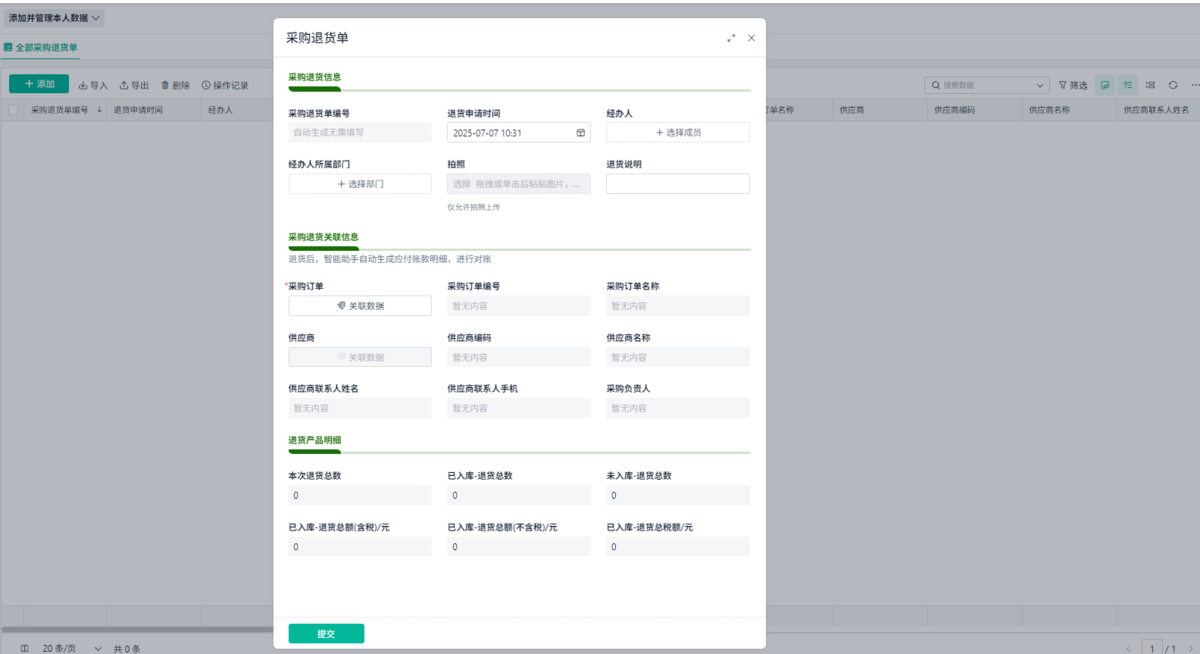Open the more options ellipsis menu
The height and width of the screenshot is (654, 1200).
1194,85
